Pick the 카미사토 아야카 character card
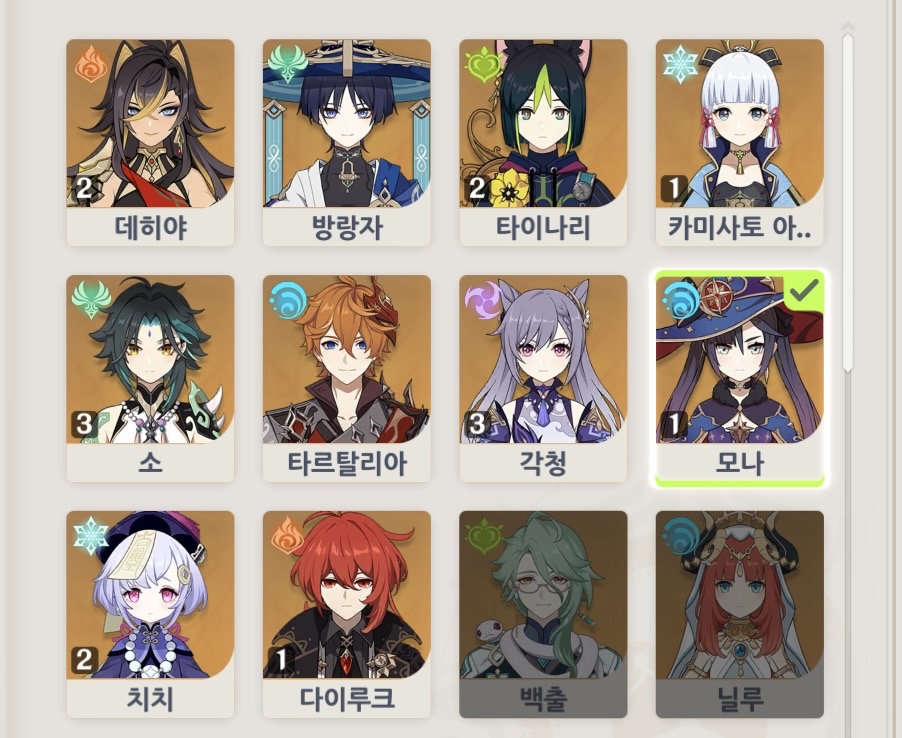 (740, 143)
